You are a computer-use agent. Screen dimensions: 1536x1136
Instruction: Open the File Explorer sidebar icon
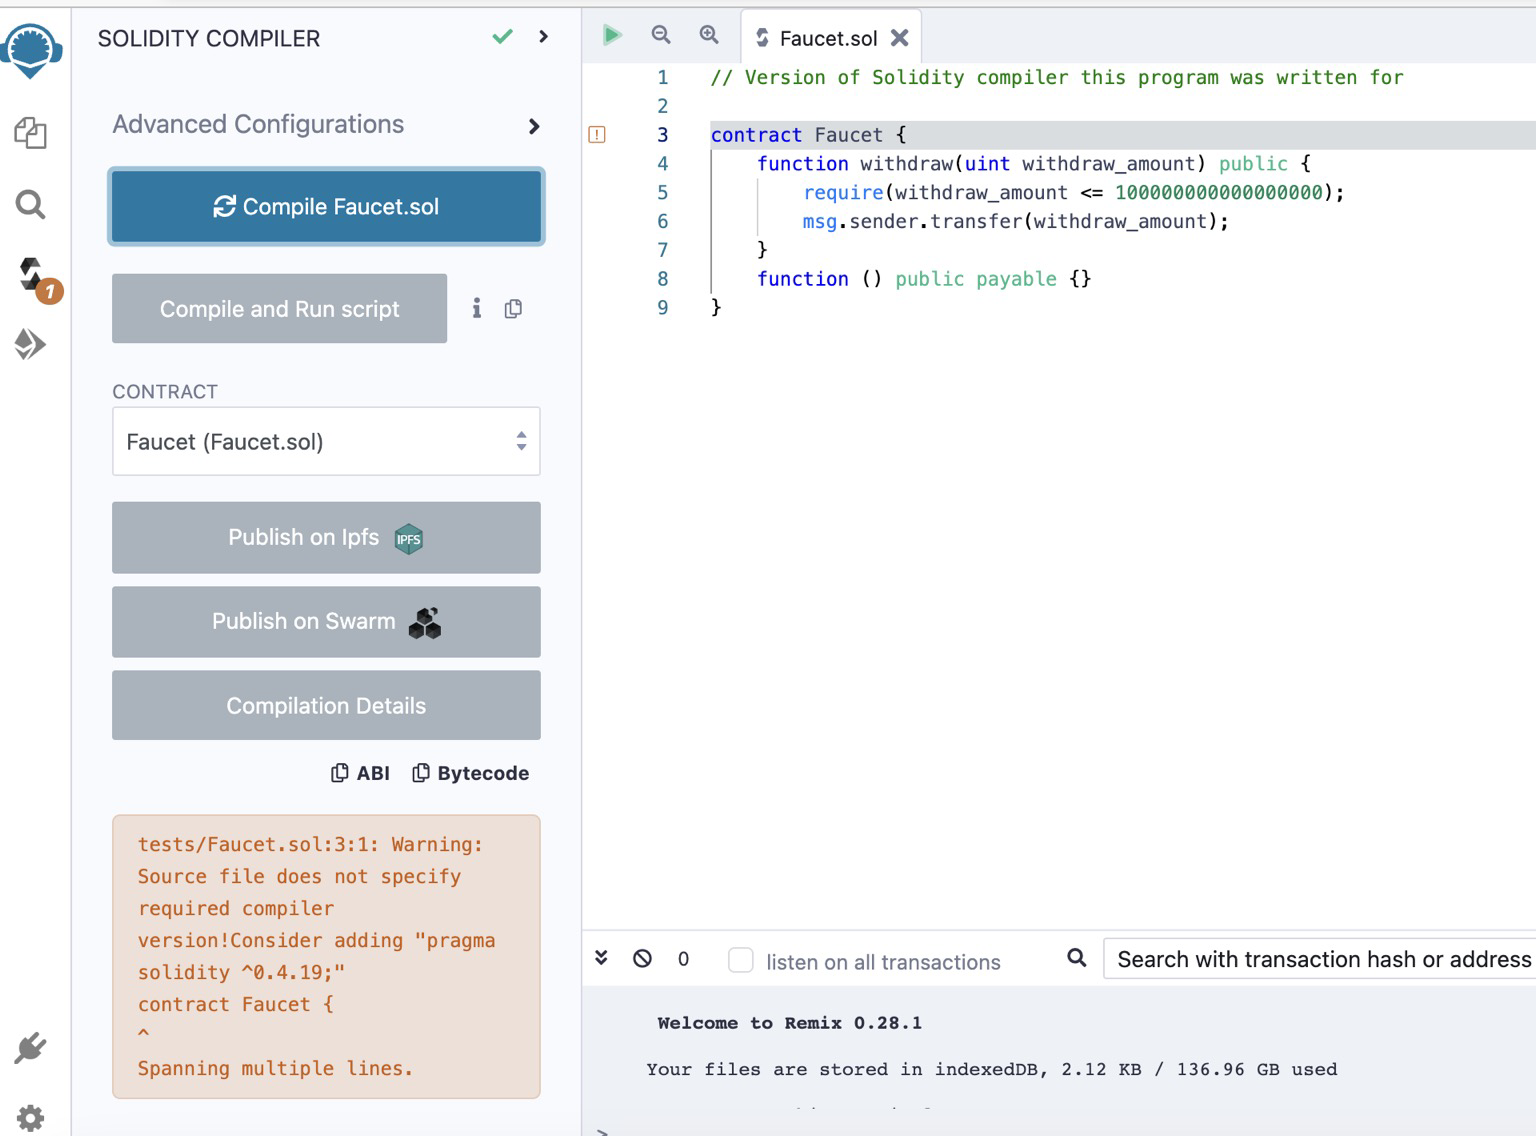click(30, 133)
